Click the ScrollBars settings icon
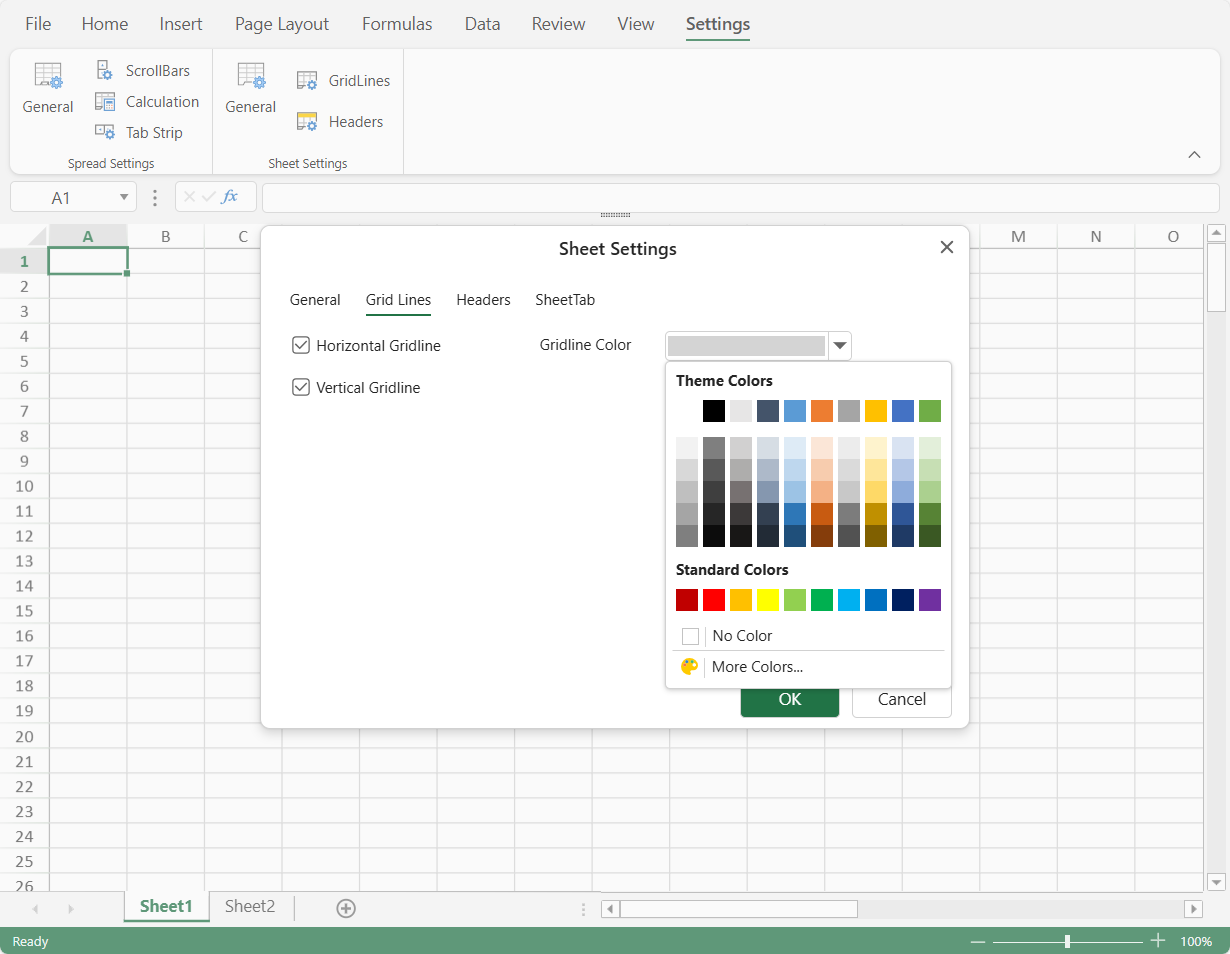 point(105,70)
